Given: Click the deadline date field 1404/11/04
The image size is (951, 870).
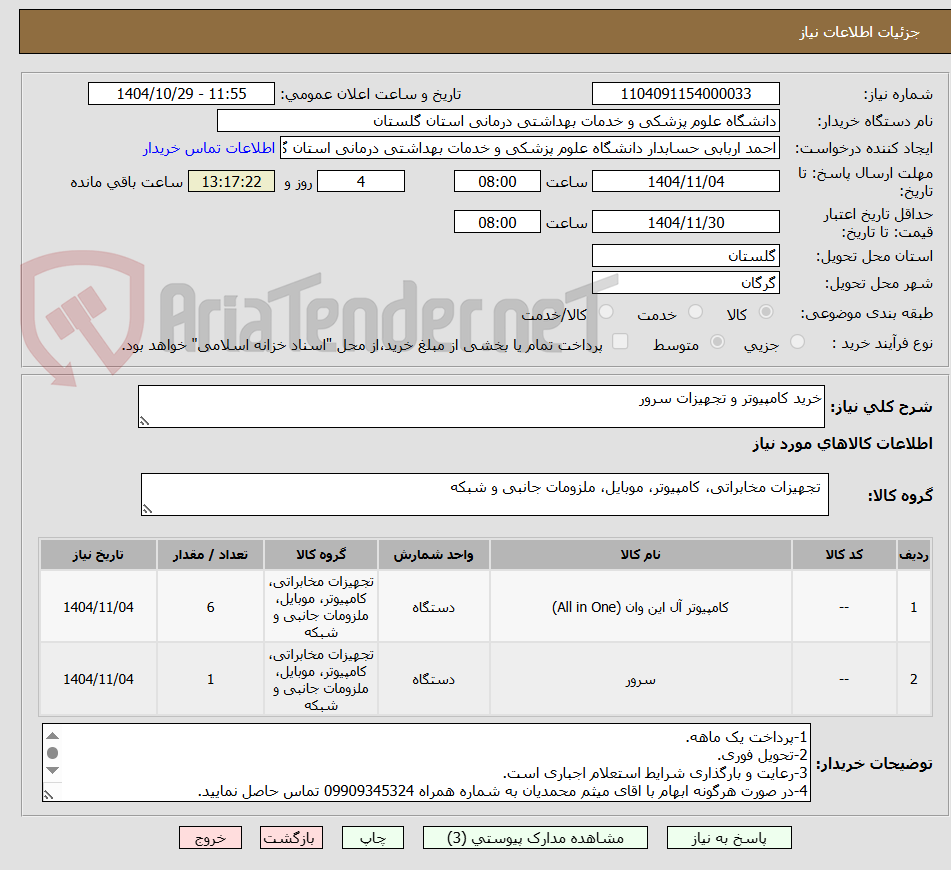Looking at the screenshot, I should pyautogui.click(x=687, y=181).
